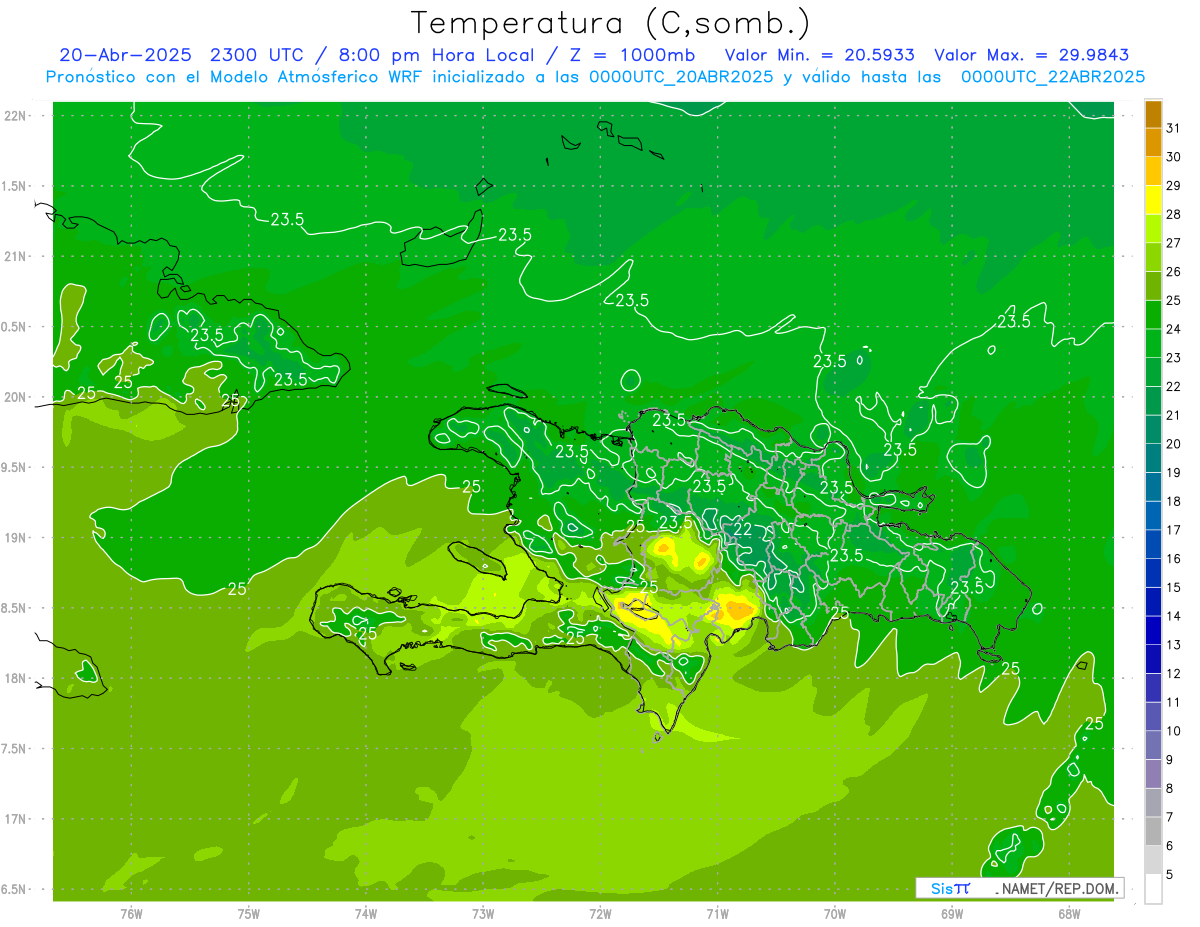Click the "Temperatura (C,somb.)" title
Screen dimensions: 1200x927
[x=611, y=23]
